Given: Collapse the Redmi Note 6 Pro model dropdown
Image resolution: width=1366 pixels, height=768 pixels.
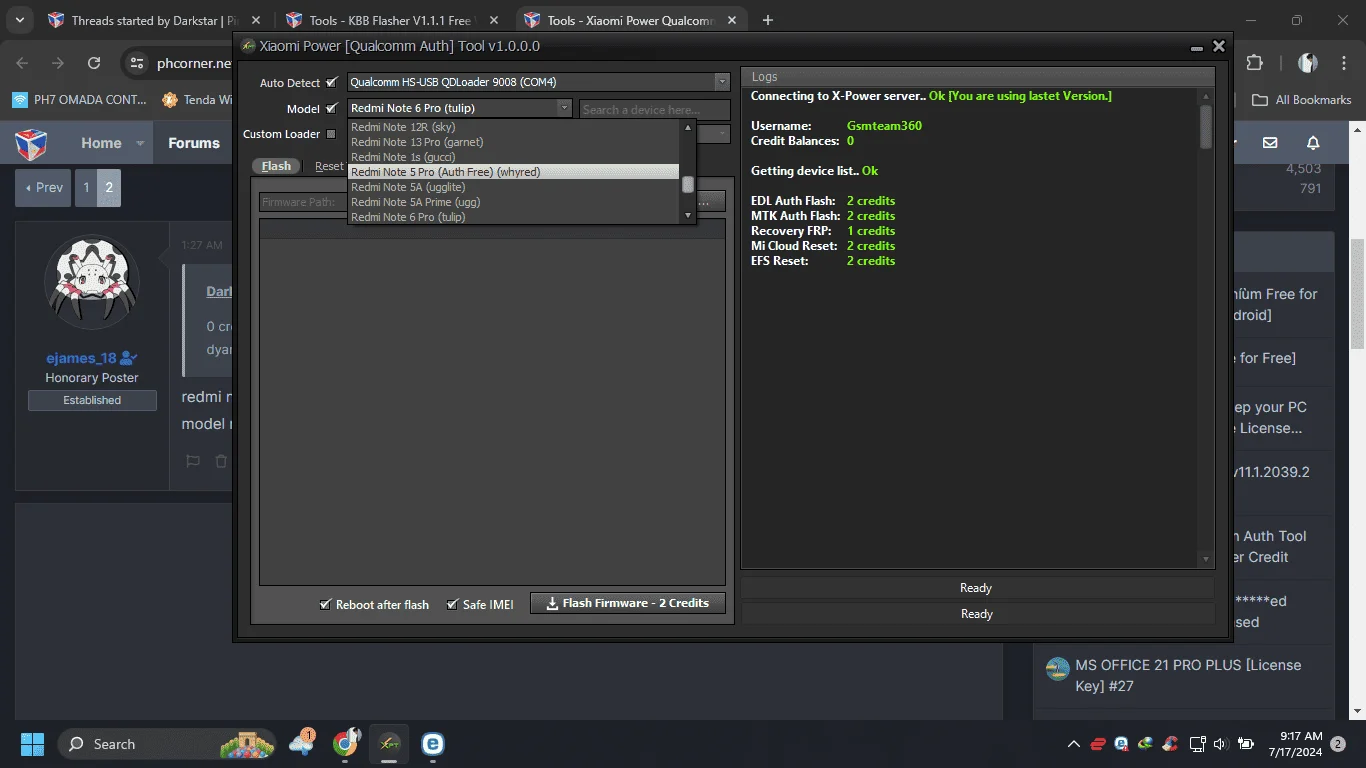Looking at the screenshot, I should click(x=564, y=108).
